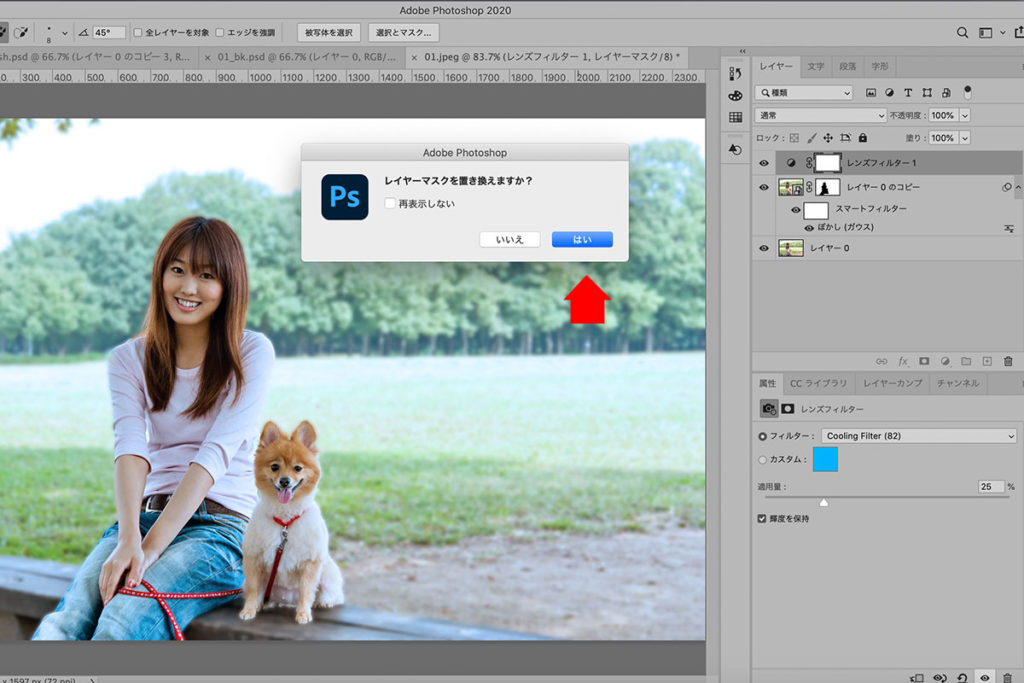Click the link layers icon
Image resolution: width=1024 pixels, height=683 pixels.
(x=882, y=361)
